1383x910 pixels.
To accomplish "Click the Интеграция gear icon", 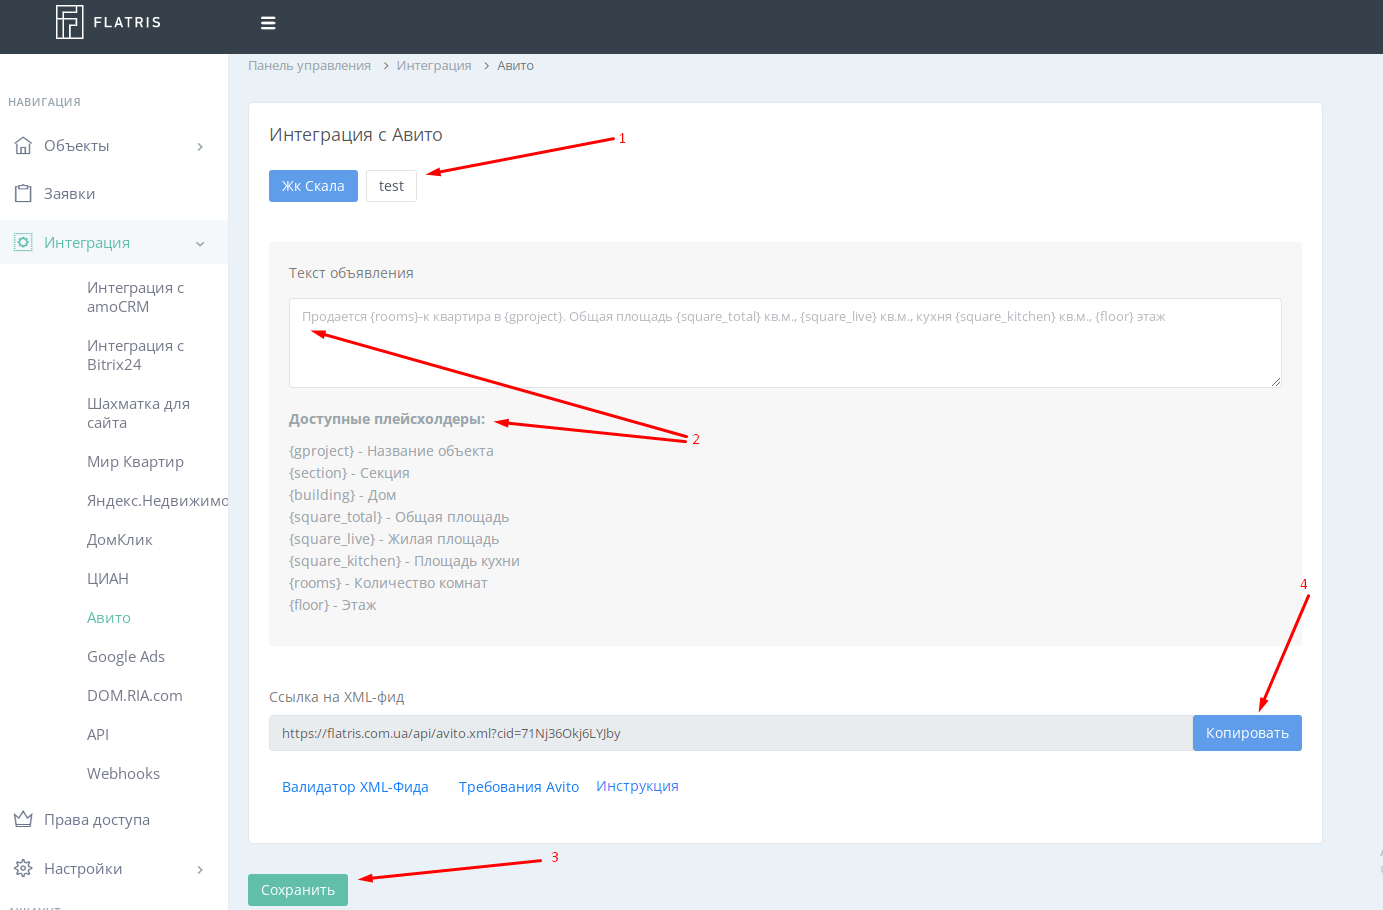I will [x=23, y=243].
